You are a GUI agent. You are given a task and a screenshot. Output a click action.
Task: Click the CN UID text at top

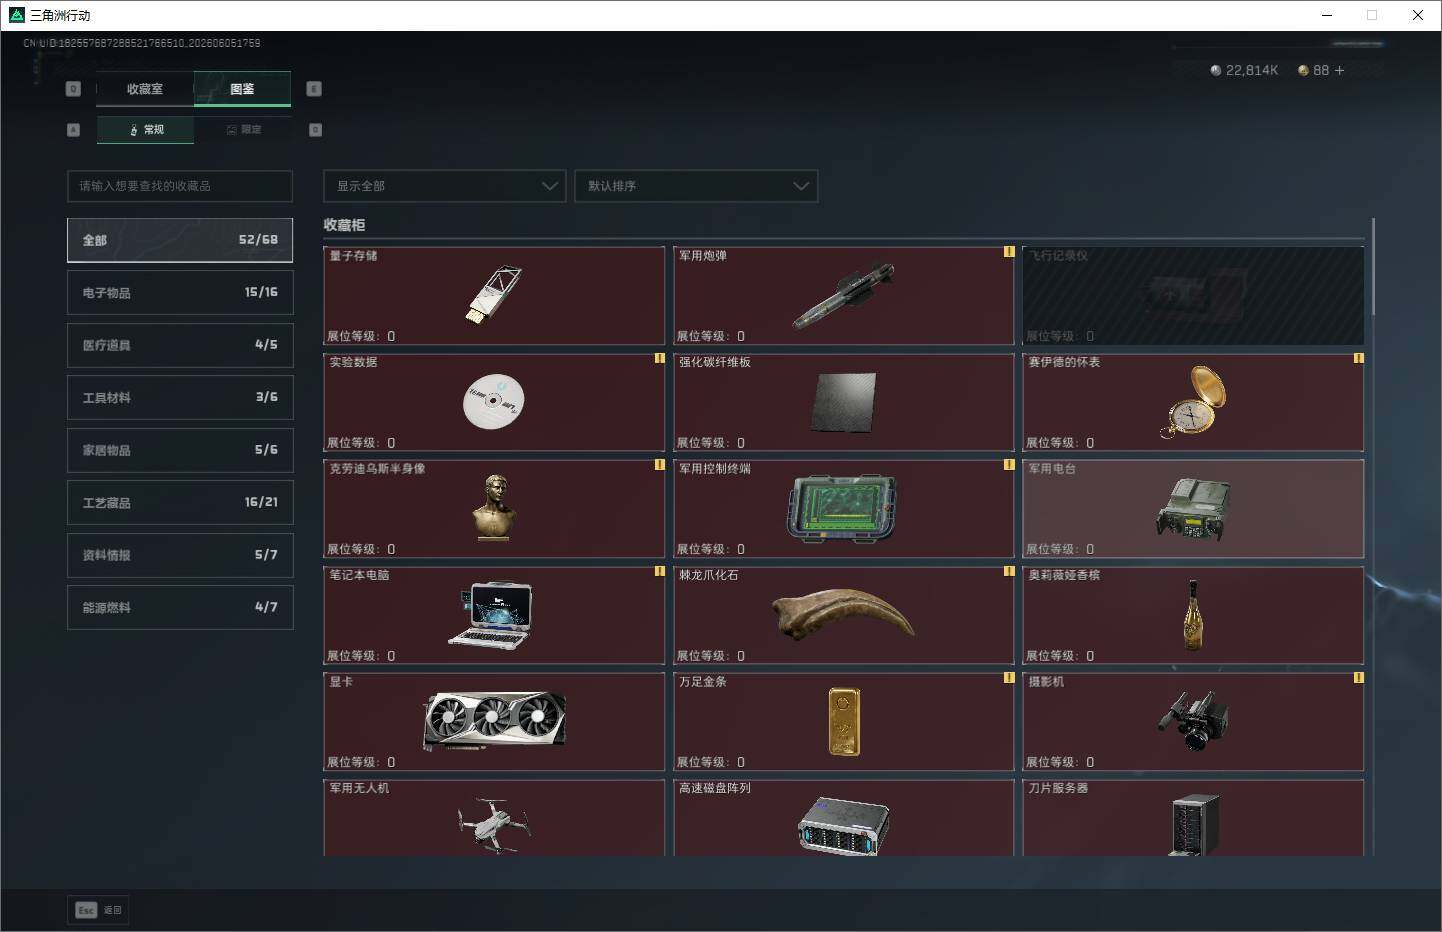142,43
